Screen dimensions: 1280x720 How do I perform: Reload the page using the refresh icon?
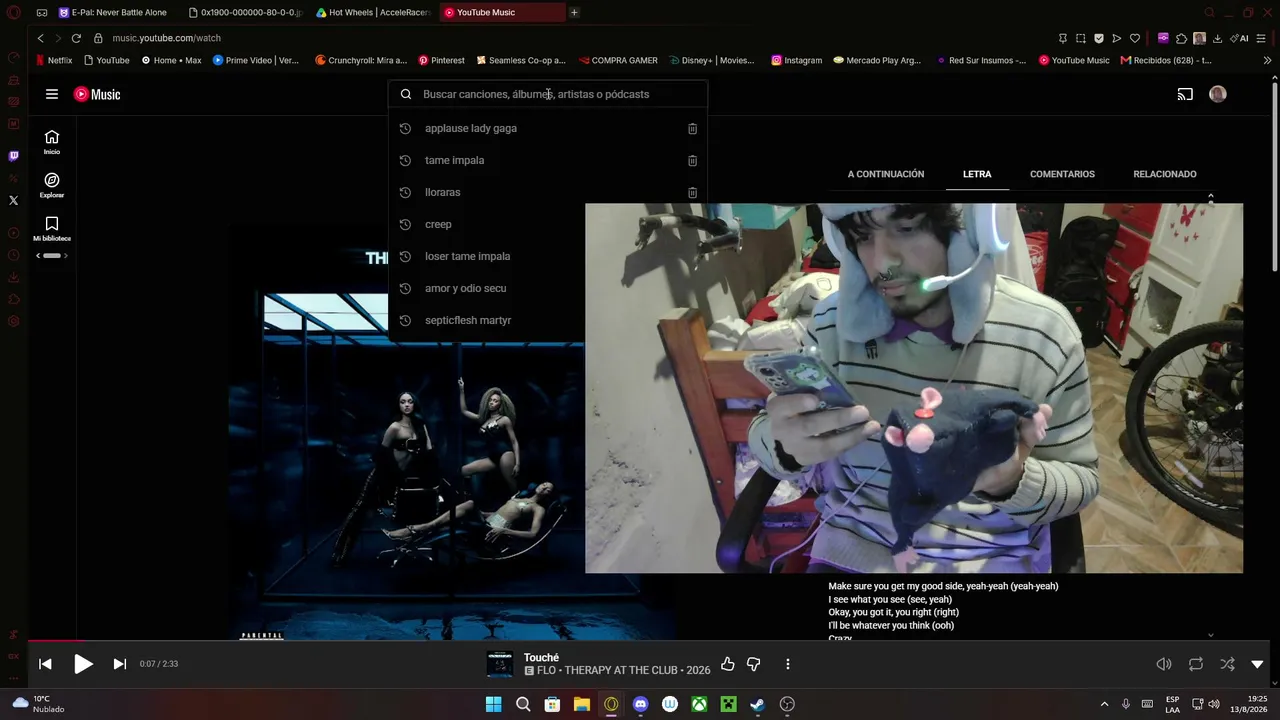76,38
